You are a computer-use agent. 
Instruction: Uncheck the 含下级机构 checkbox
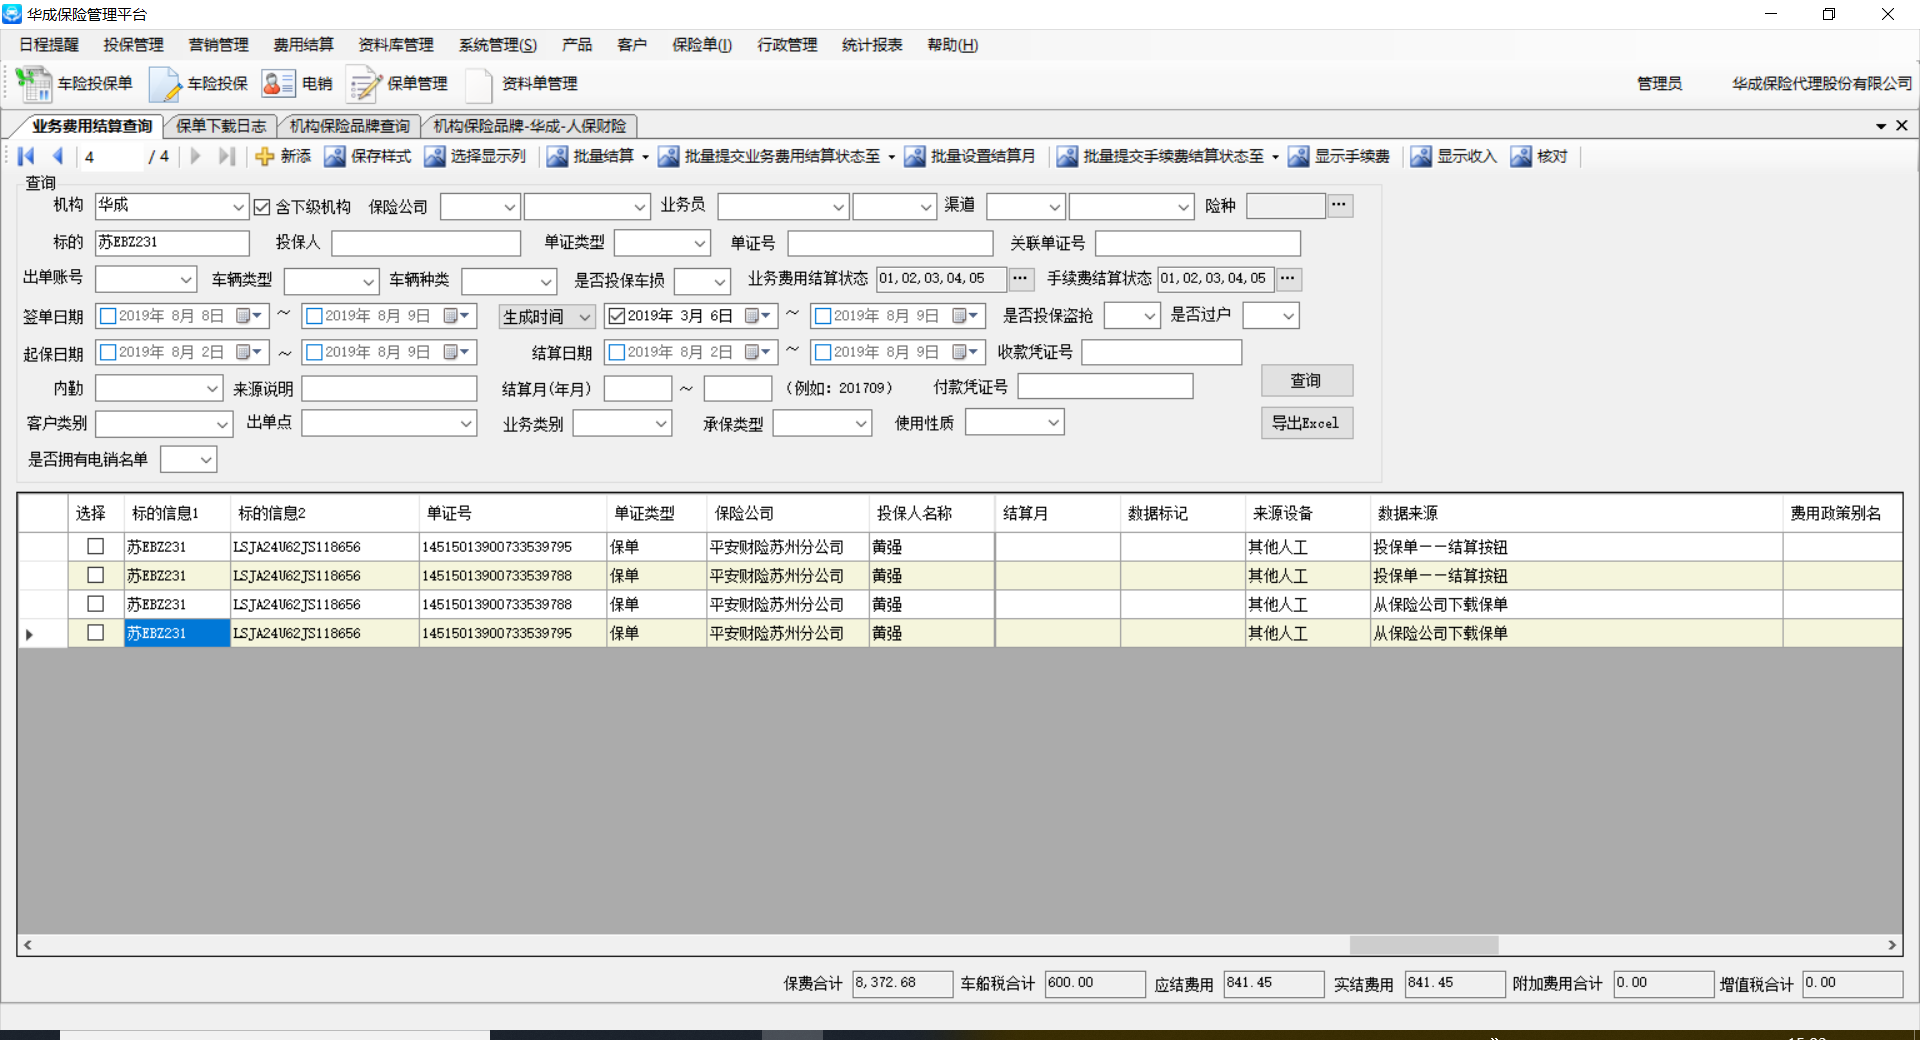[x=262, y=207]
